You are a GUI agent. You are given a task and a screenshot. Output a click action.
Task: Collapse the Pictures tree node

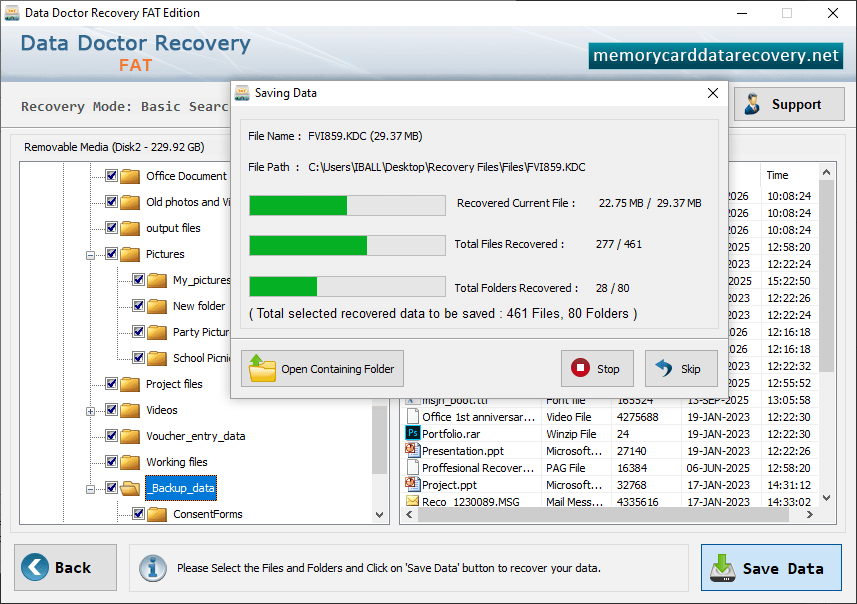[91, 255]
